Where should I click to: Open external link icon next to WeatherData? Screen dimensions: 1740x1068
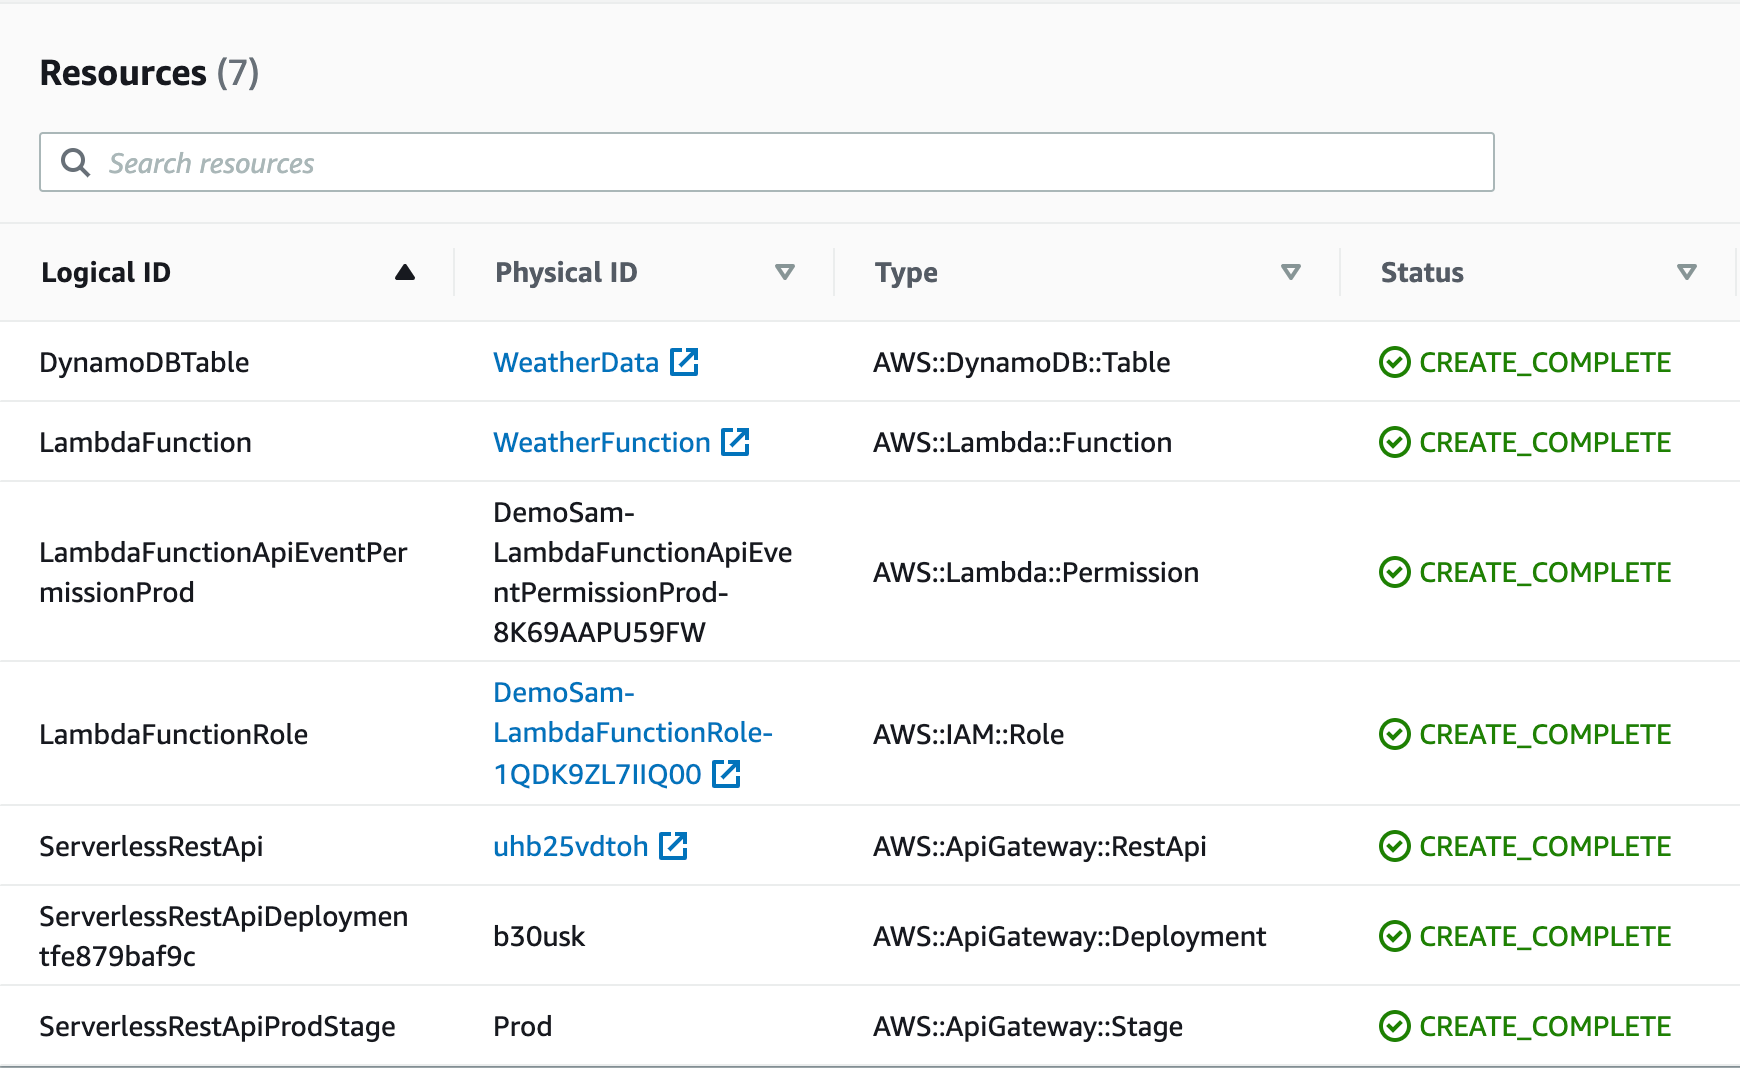click(684, 362)
